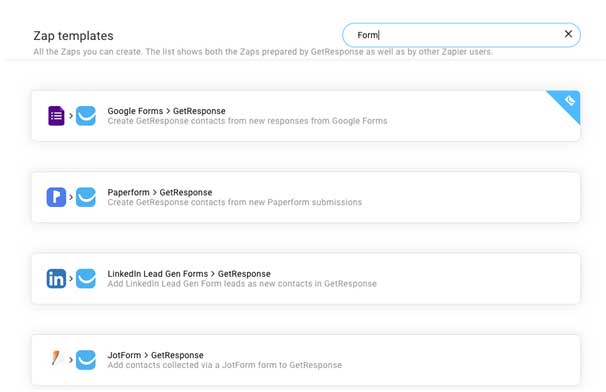Click 'Create GetResponse contacts from new Paperform submissions'
The width and height of the screenshot is (606, 392).
tap(235, 202)
